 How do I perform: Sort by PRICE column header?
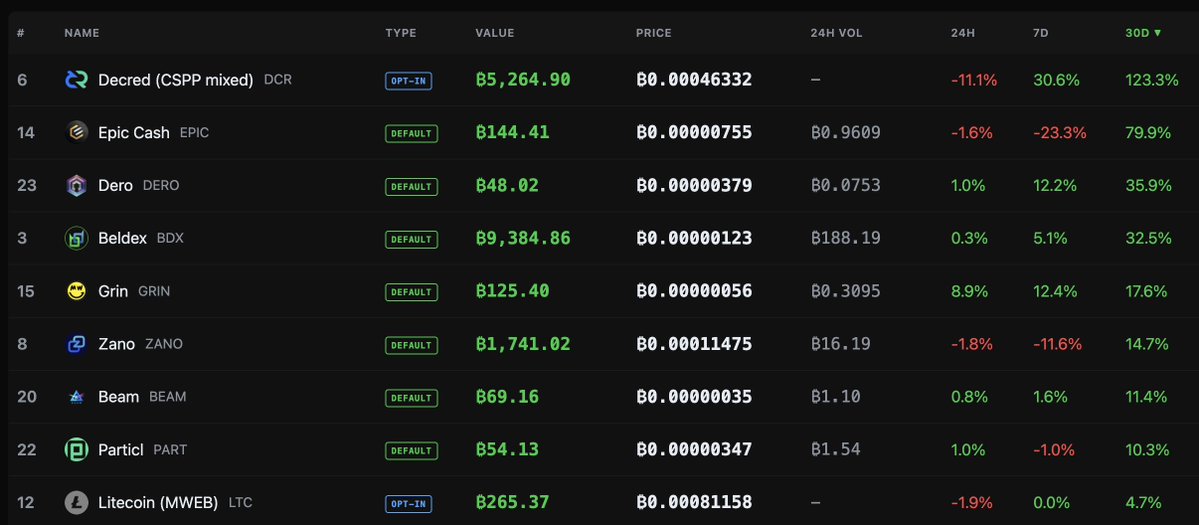point(653,33)
